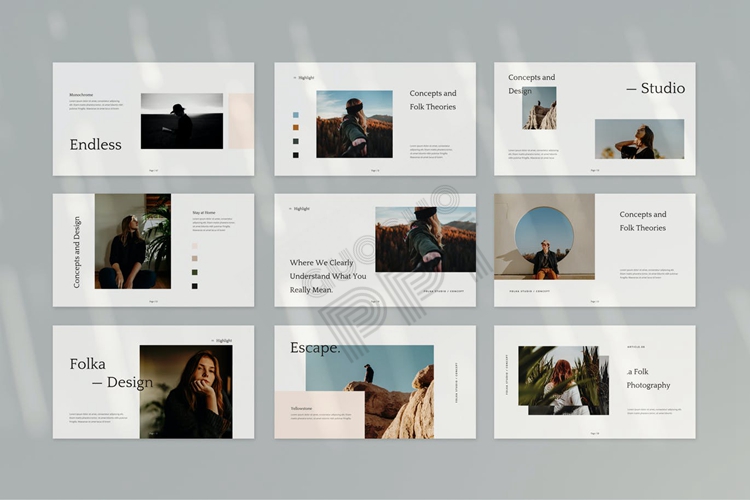Screen dimensions: 750x500
Task: Choose the black swatch on Stay at Home slide
Action: (195, 286)
